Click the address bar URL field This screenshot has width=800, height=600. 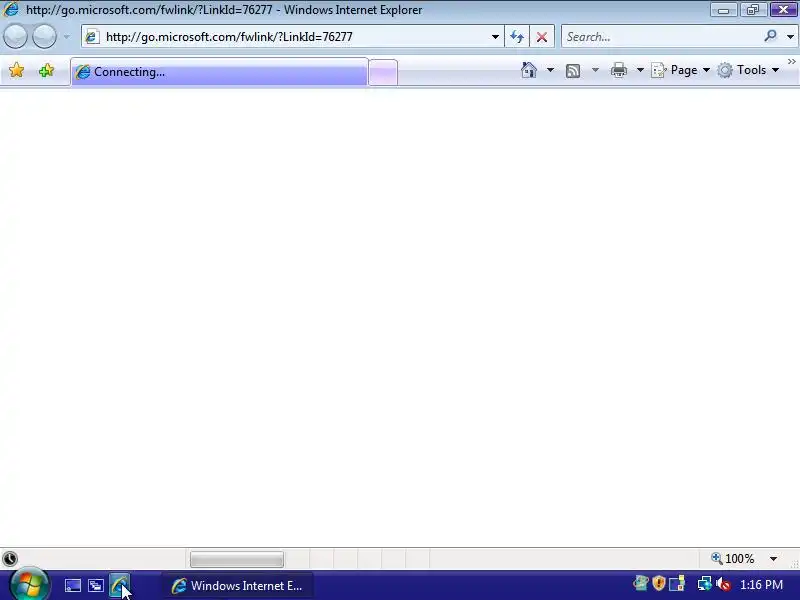pos(292,37)
